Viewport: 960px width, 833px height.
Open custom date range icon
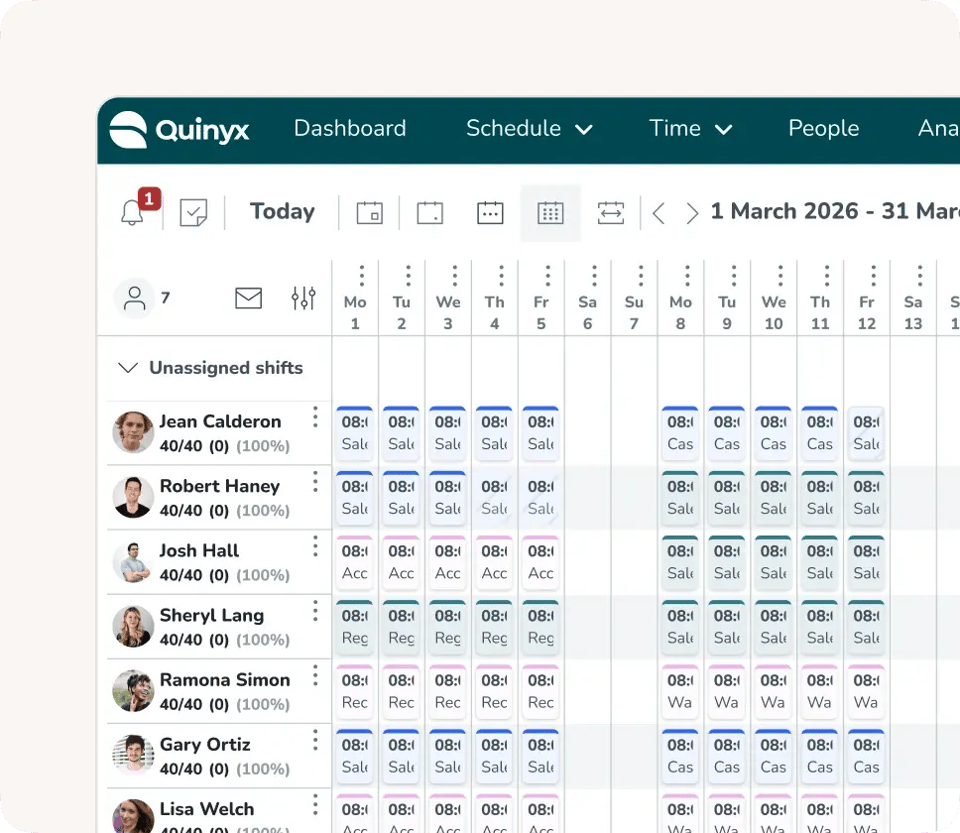[611, 213]
